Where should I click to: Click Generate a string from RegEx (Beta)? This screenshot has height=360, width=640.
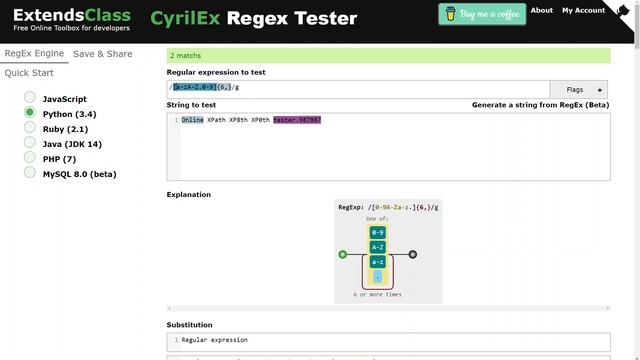coord(540,105)
